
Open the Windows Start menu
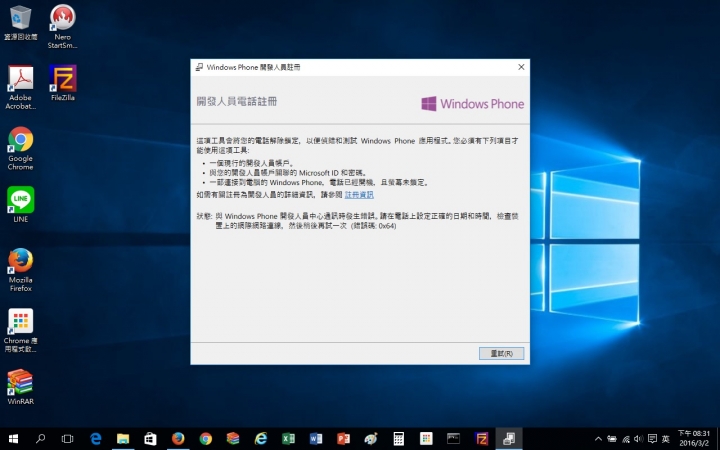click(x=13, y=439)
